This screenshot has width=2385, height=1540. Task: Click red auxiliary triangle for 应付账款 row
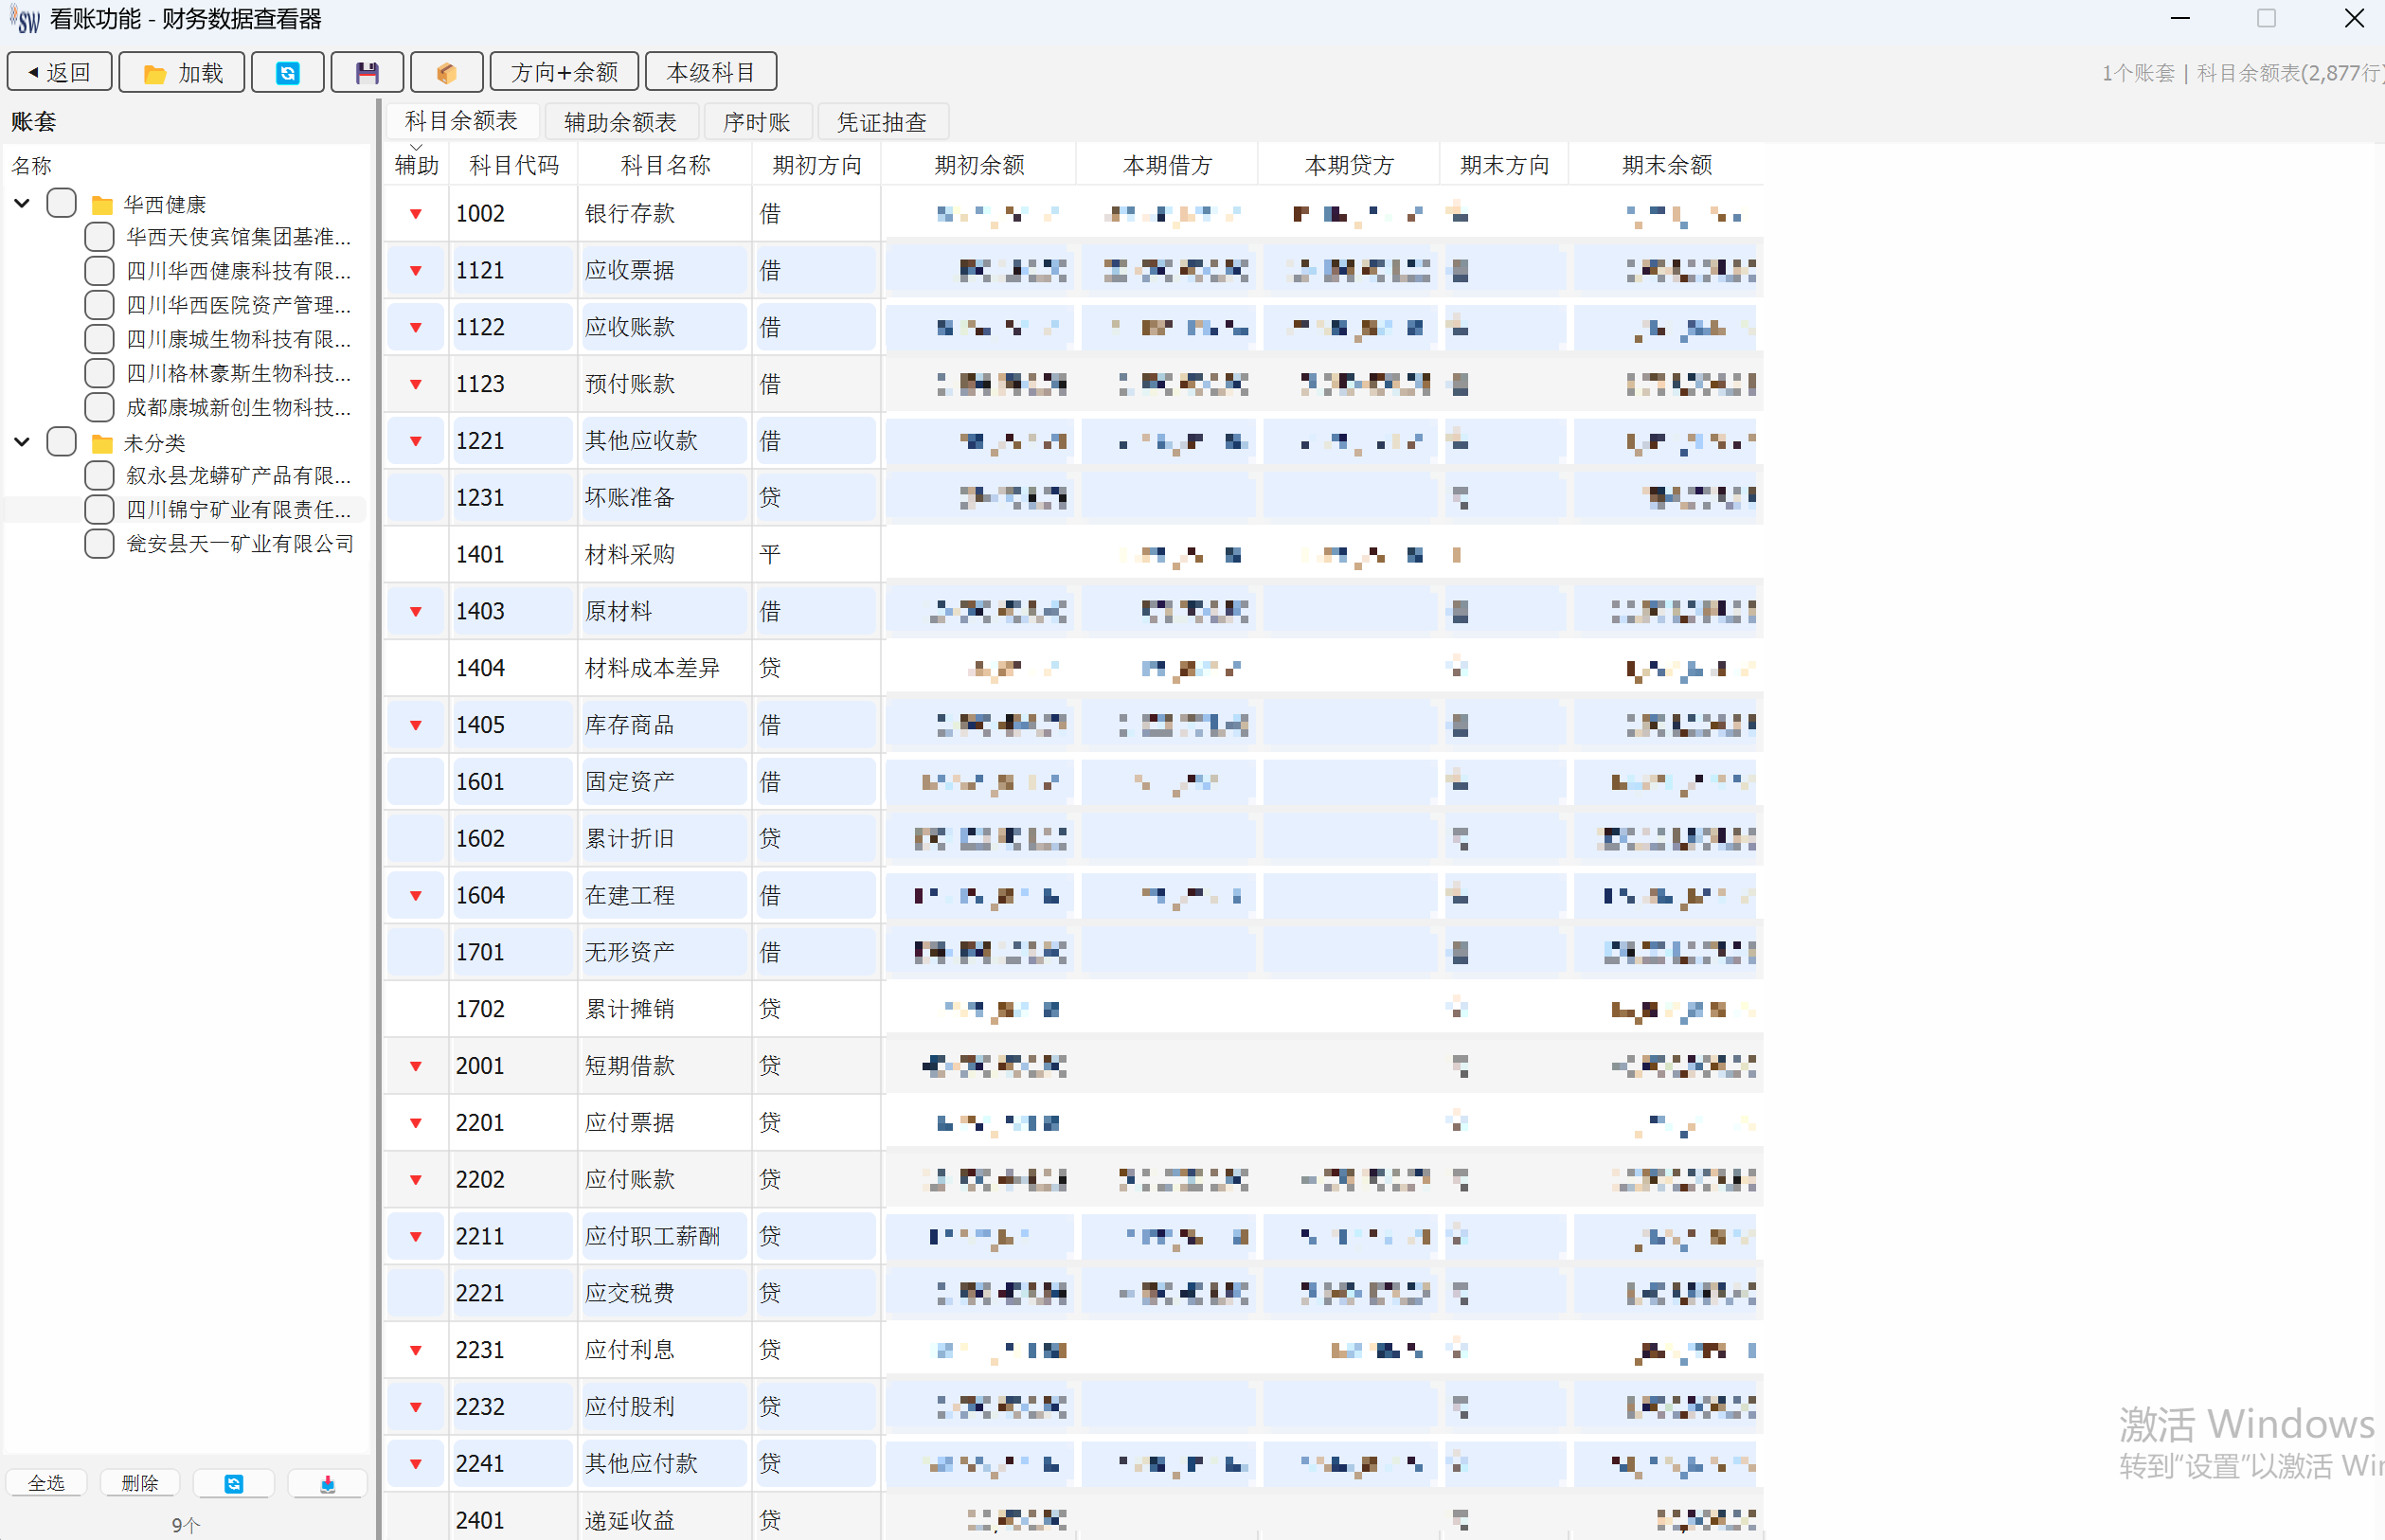click(x=416, y=1180)
